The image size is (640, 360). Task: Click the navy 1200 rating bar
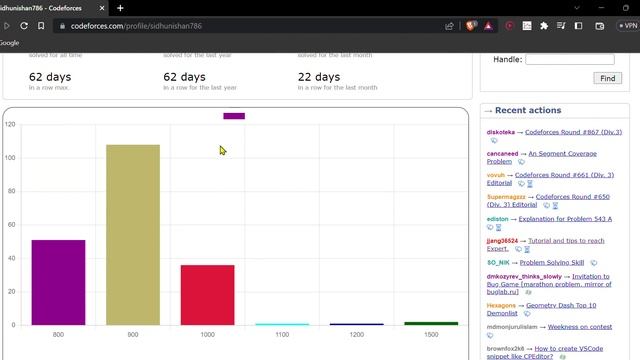[357, 324]
